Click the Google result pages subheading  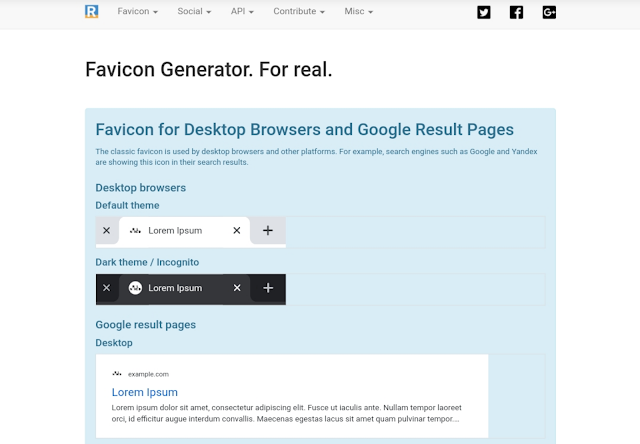[146, 325]
